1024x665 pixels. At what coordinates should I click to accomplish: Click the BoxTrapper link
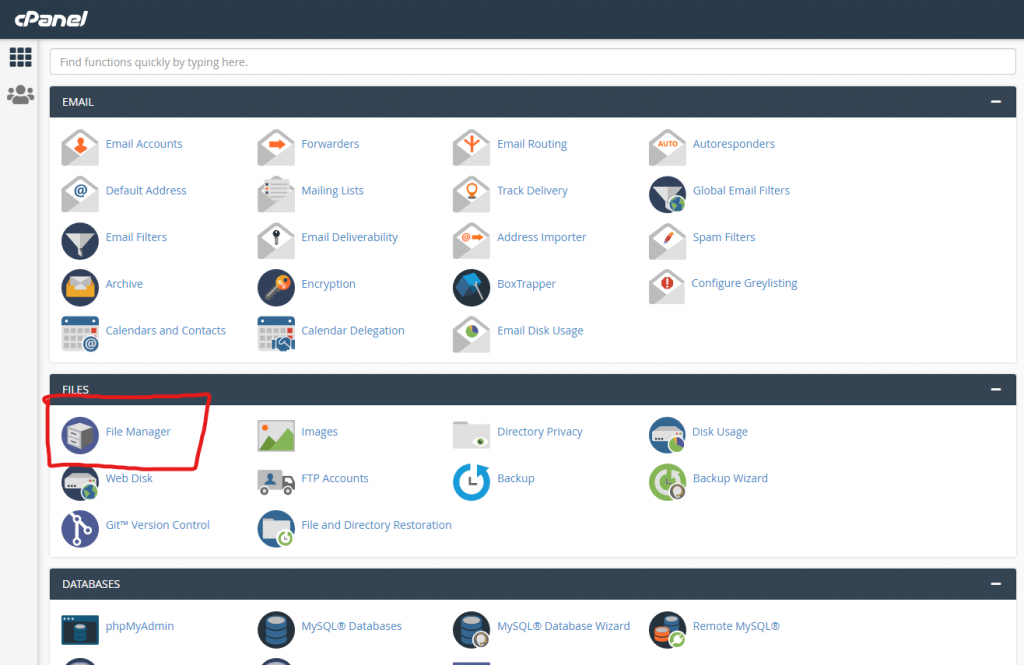point(526,284)
